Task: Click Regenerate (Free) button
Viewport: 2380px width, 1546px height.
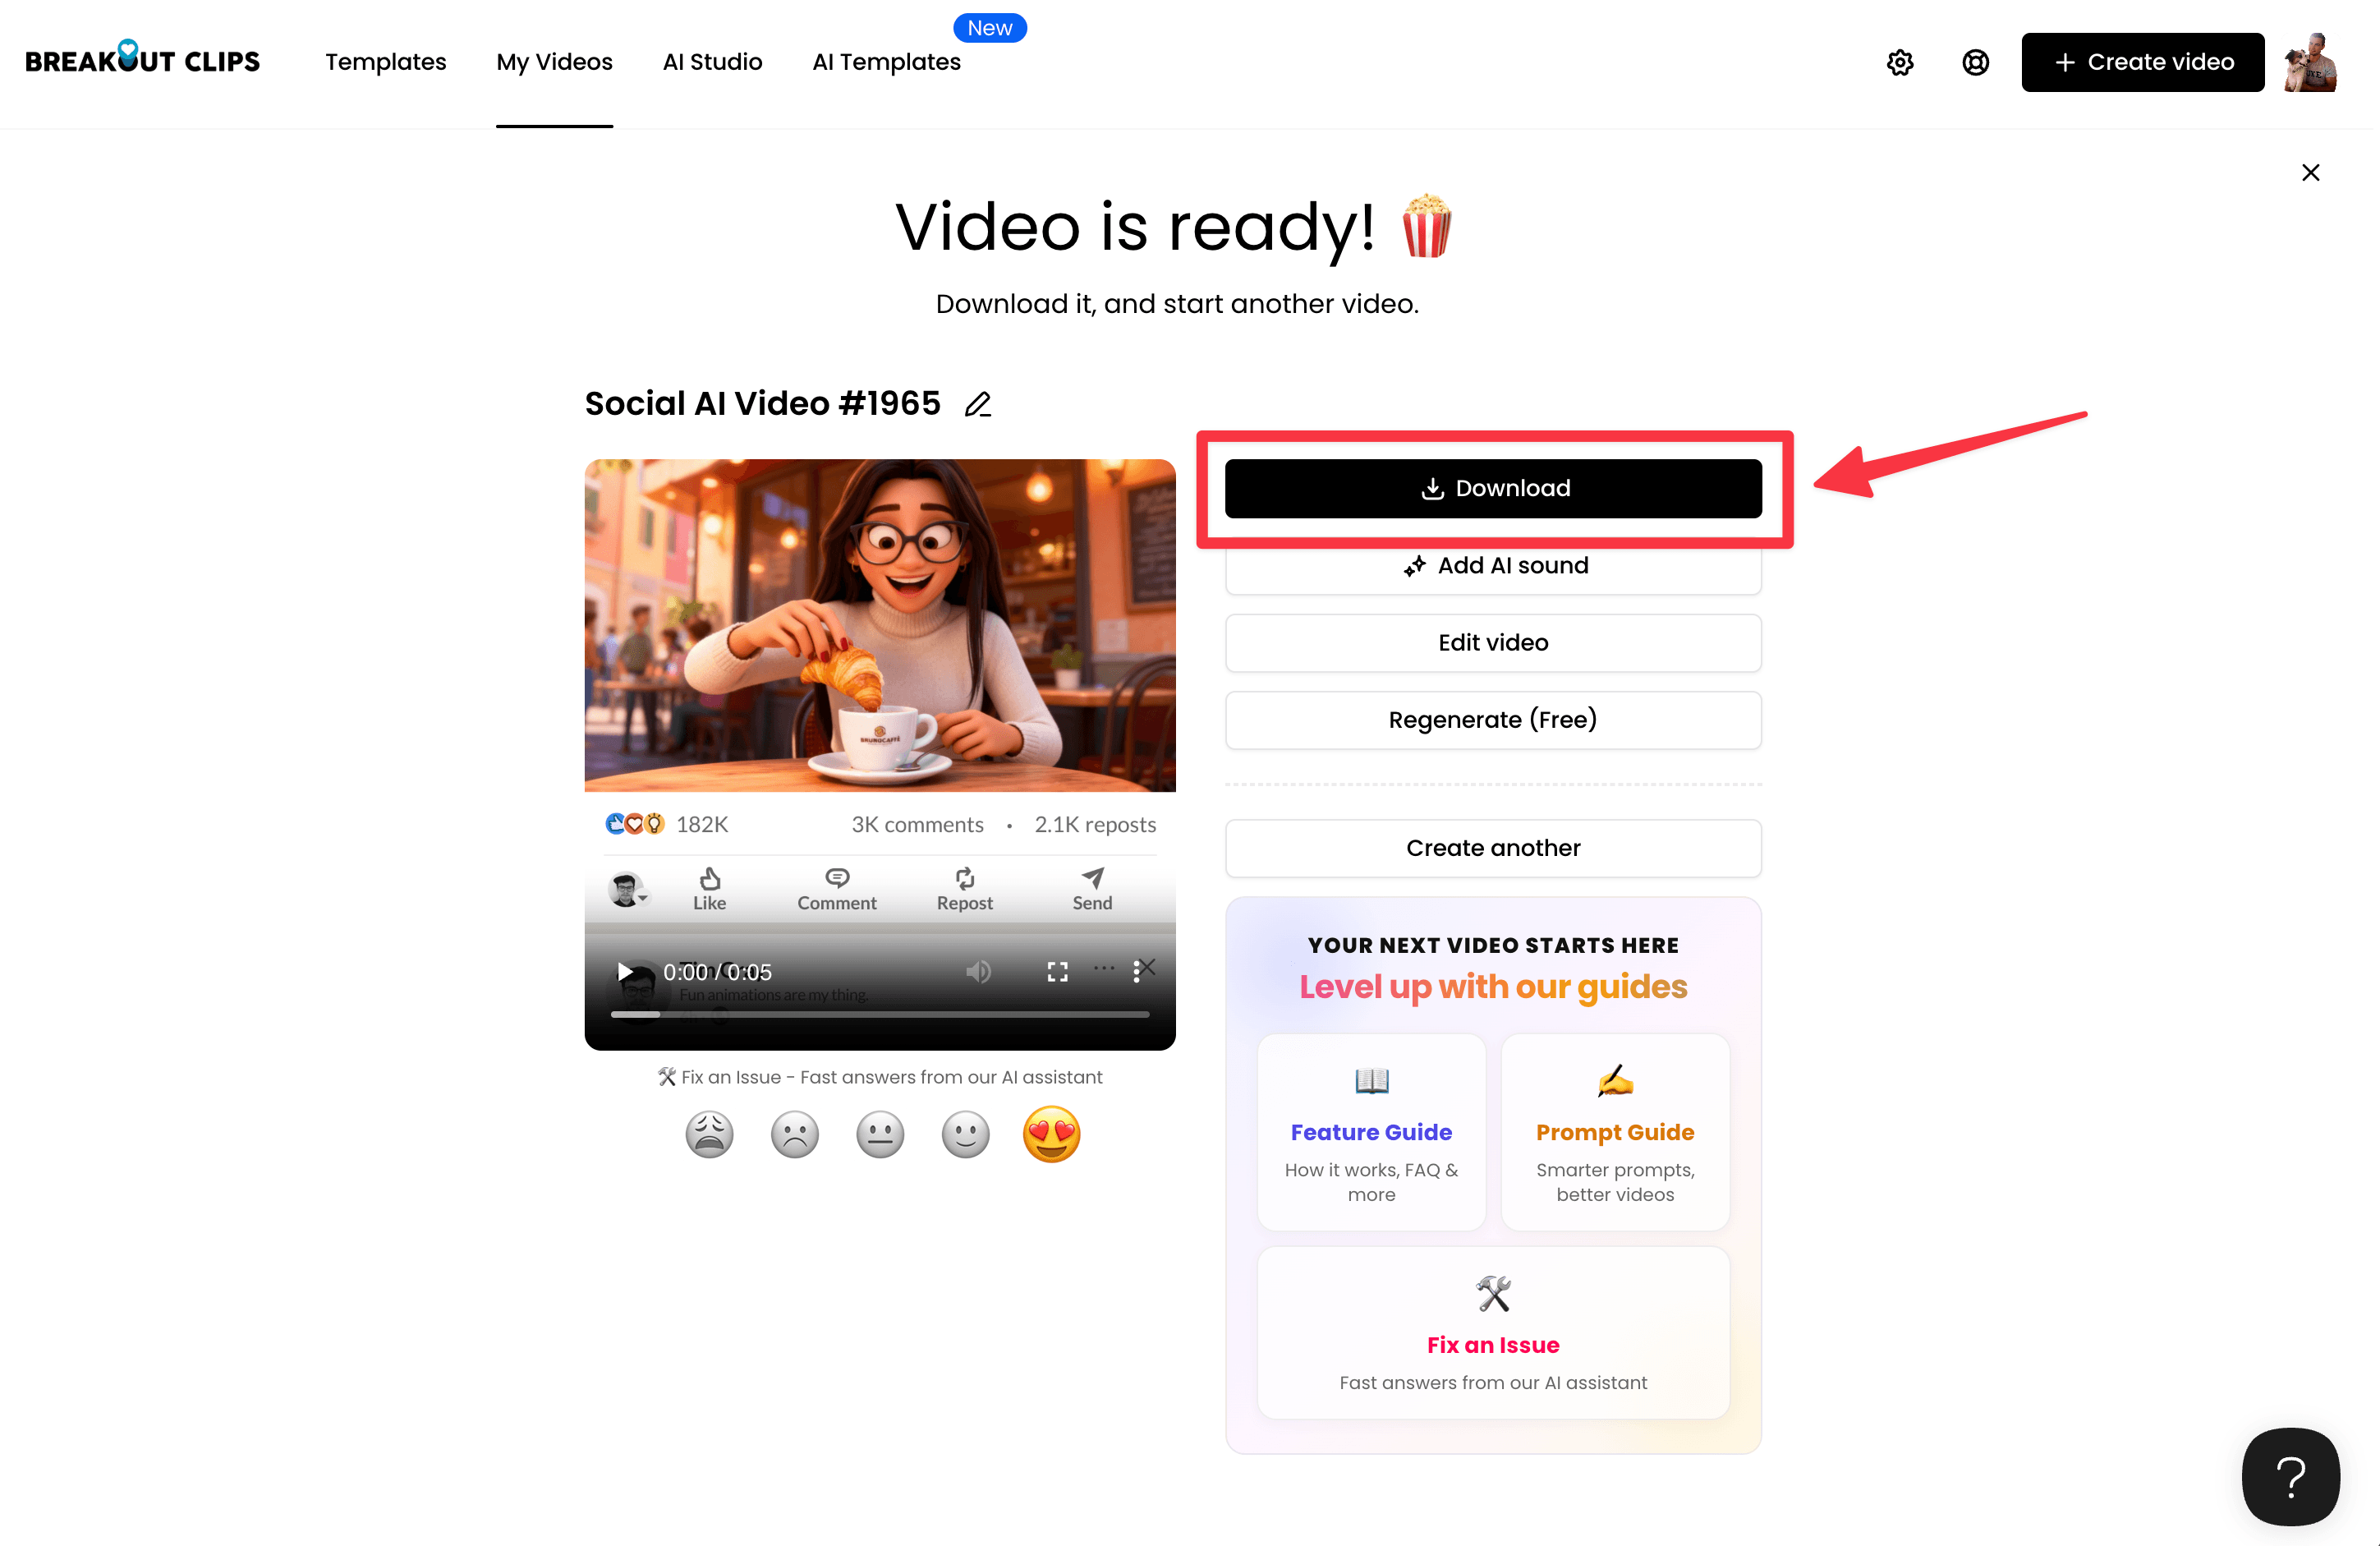Action: click(x=1492, y=720)
